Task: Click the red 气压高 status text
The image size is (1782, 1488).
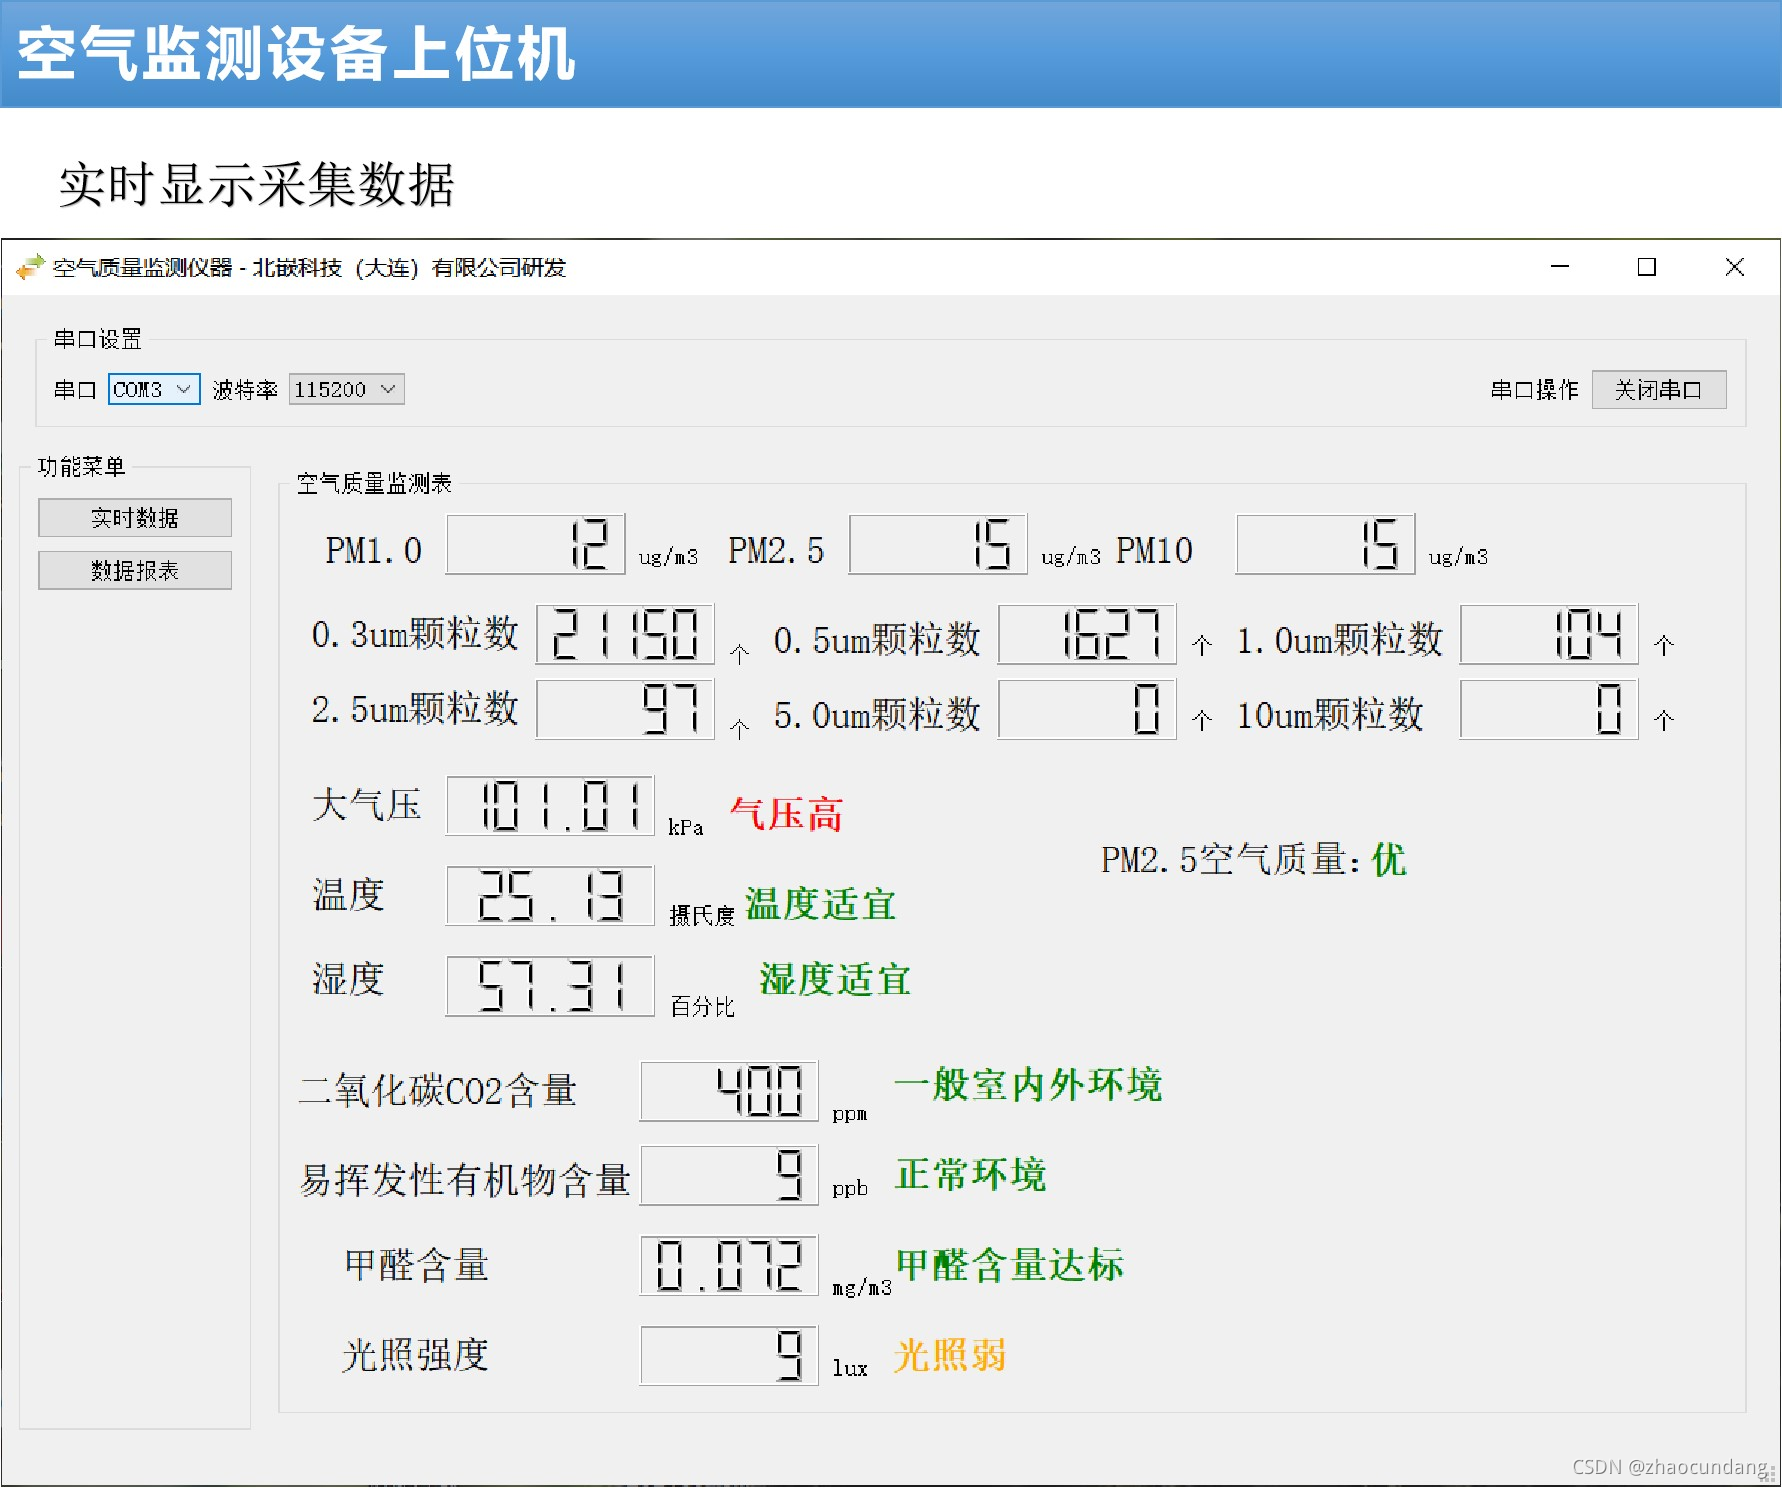Action: (x=787, y=815)
